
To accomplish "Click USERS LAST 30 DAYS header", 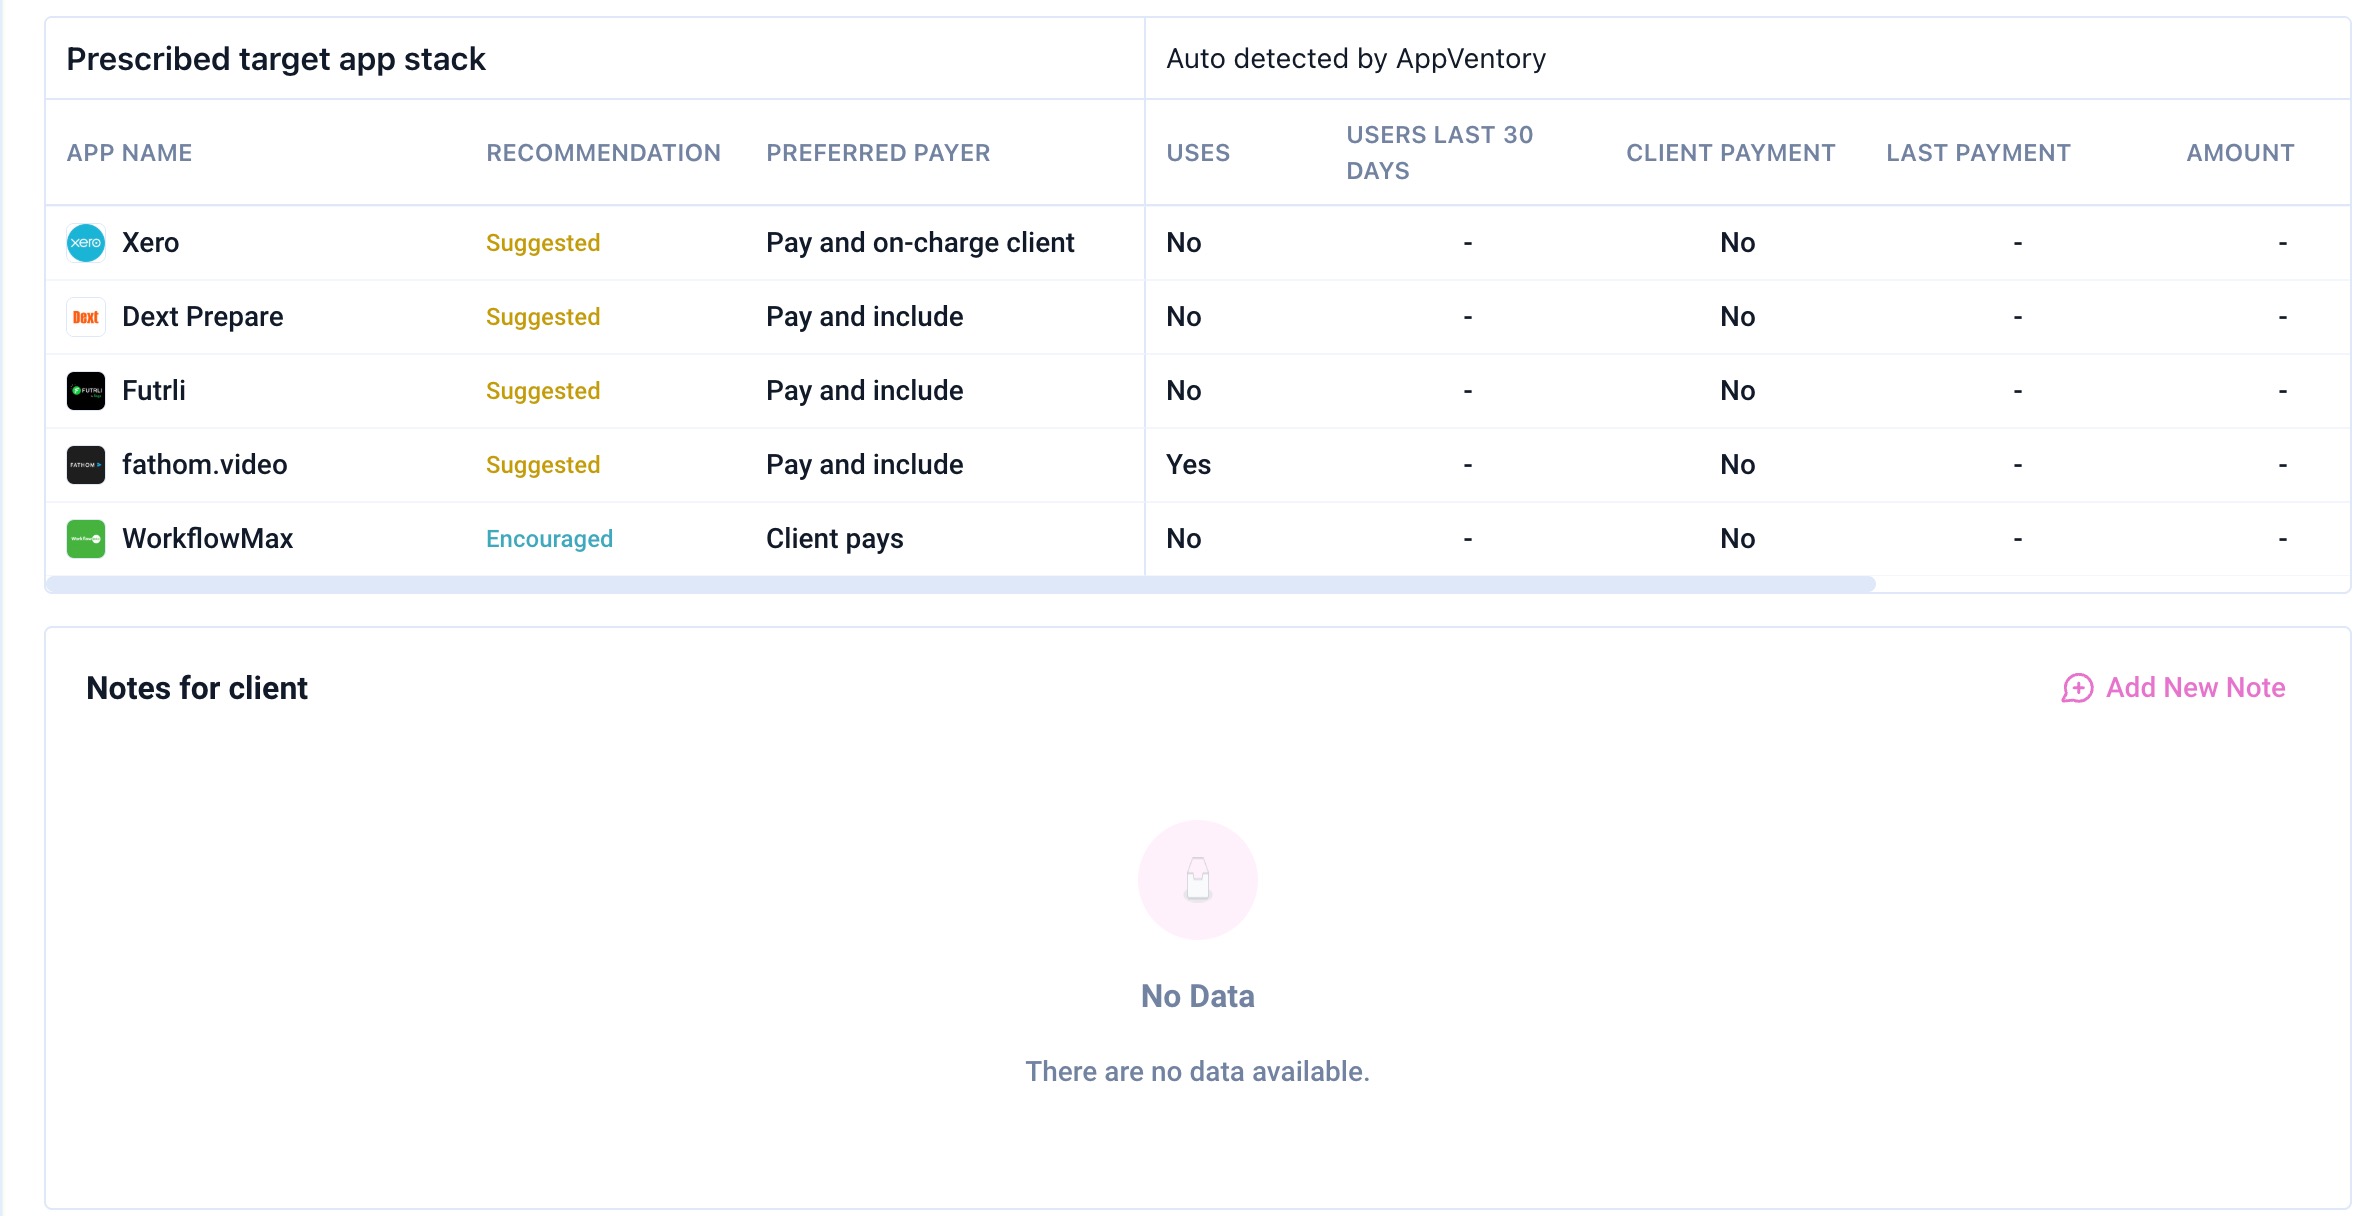I will (x=1440, y=153).
